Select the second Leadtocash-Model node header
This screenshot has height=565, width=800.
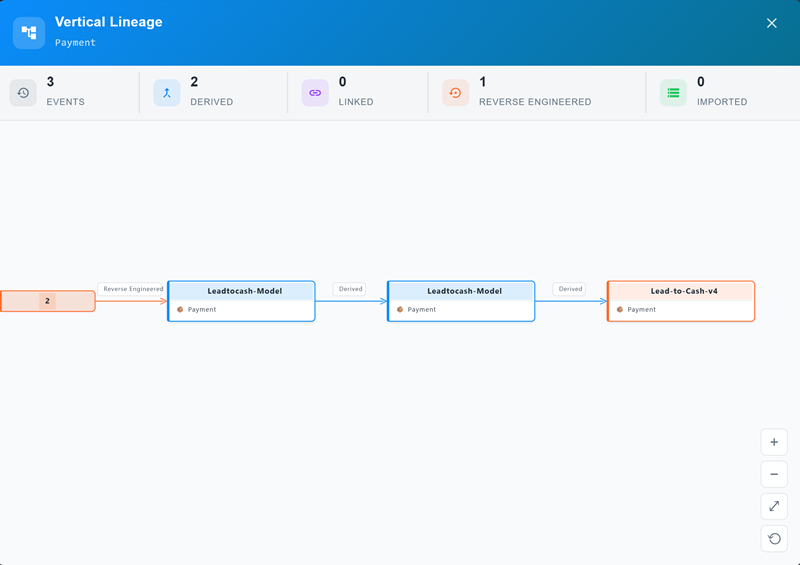(x=461, y=291)
